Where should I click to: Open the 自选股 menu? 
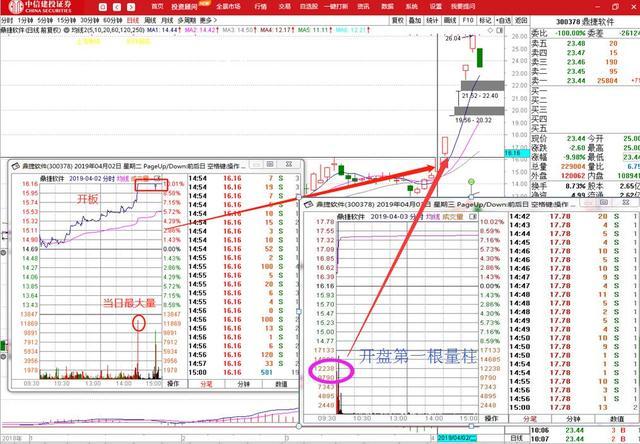pos(309,7)
